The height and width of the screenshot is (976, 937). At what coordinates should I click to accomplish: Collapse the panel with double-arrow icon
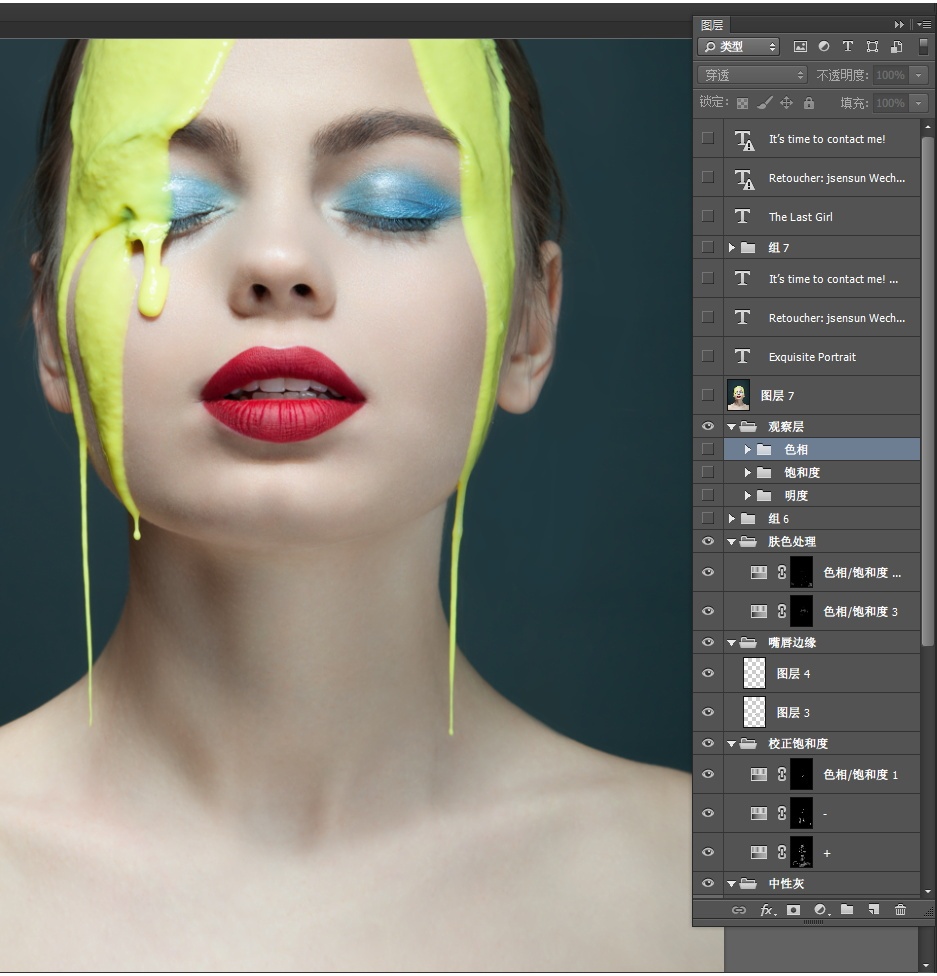click(899, 24)
